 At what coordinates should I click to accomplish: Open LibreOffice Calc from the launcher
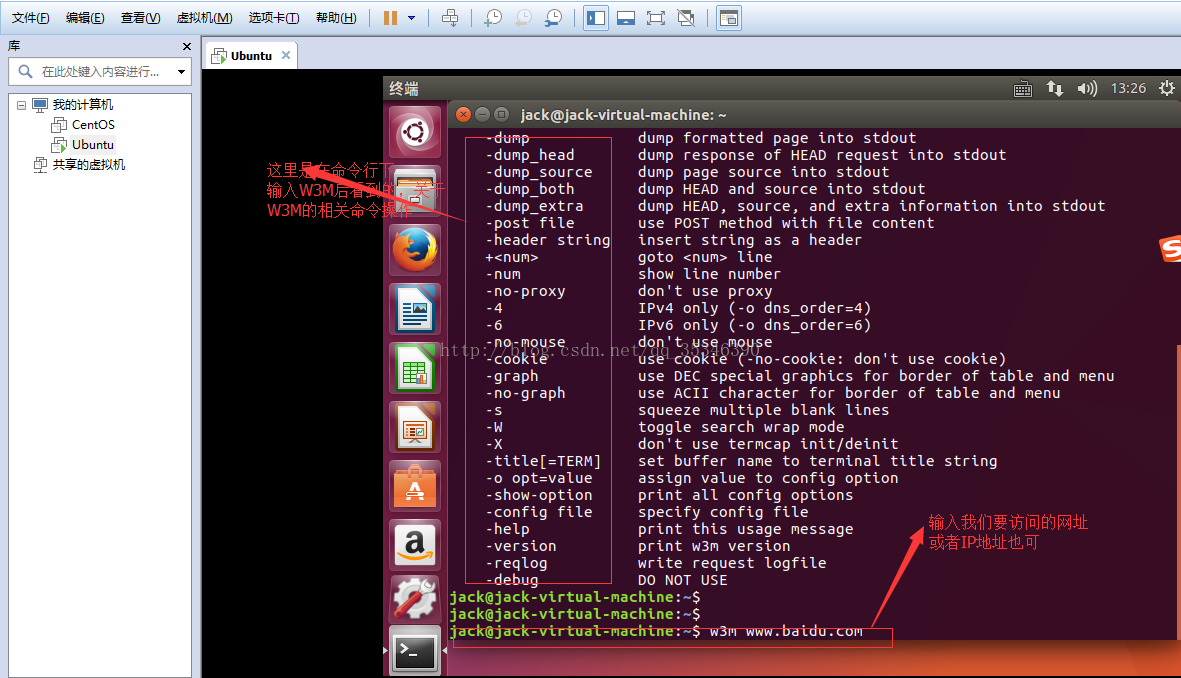pos(414,368)
